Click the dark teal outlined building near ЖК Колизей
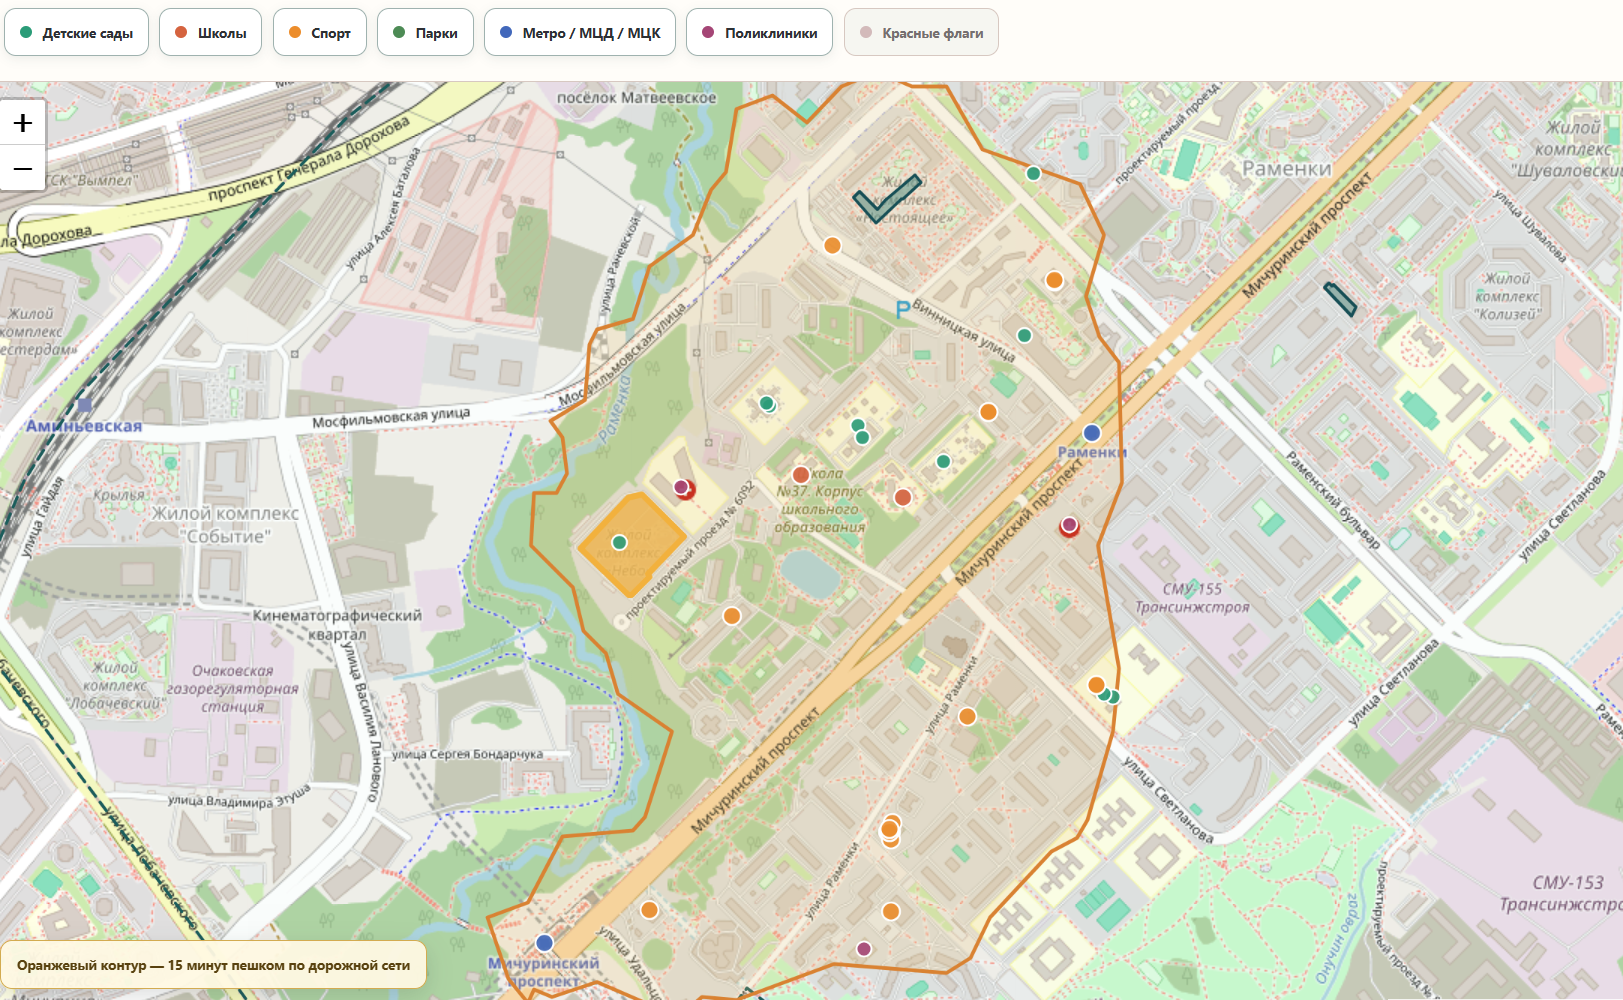This screenshot has width=1623, height=1000. [x=1340, y=299]
